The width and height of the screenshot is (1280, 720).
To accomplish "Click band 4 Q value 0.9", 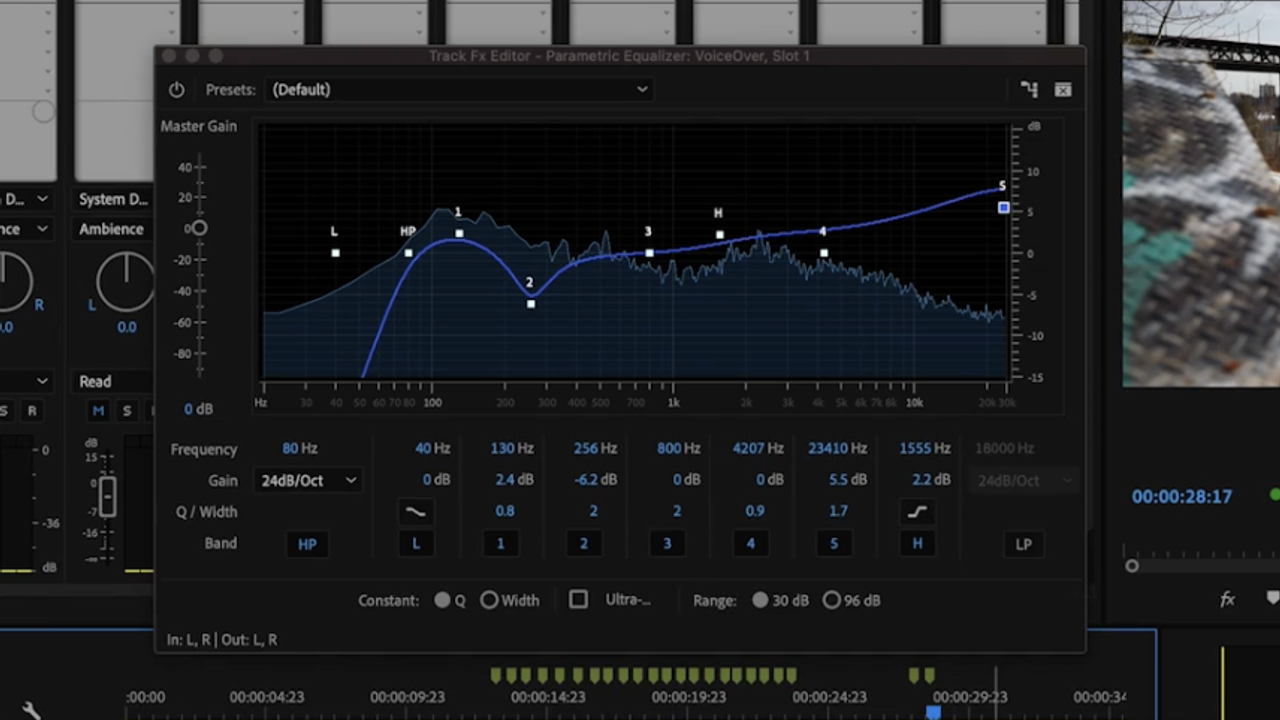I will [x=755, y=511].
